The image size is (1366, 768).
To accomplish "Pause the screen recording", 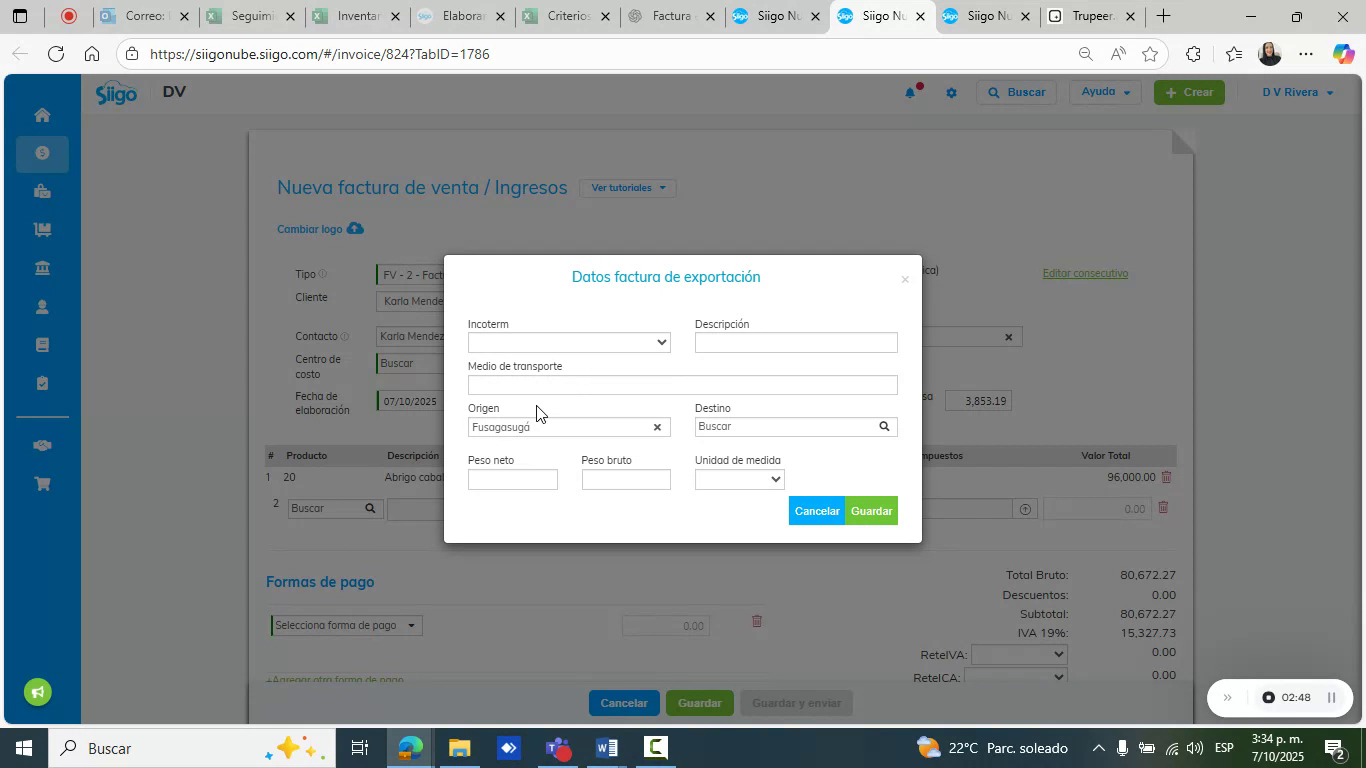I will [x=1331, y=698].
